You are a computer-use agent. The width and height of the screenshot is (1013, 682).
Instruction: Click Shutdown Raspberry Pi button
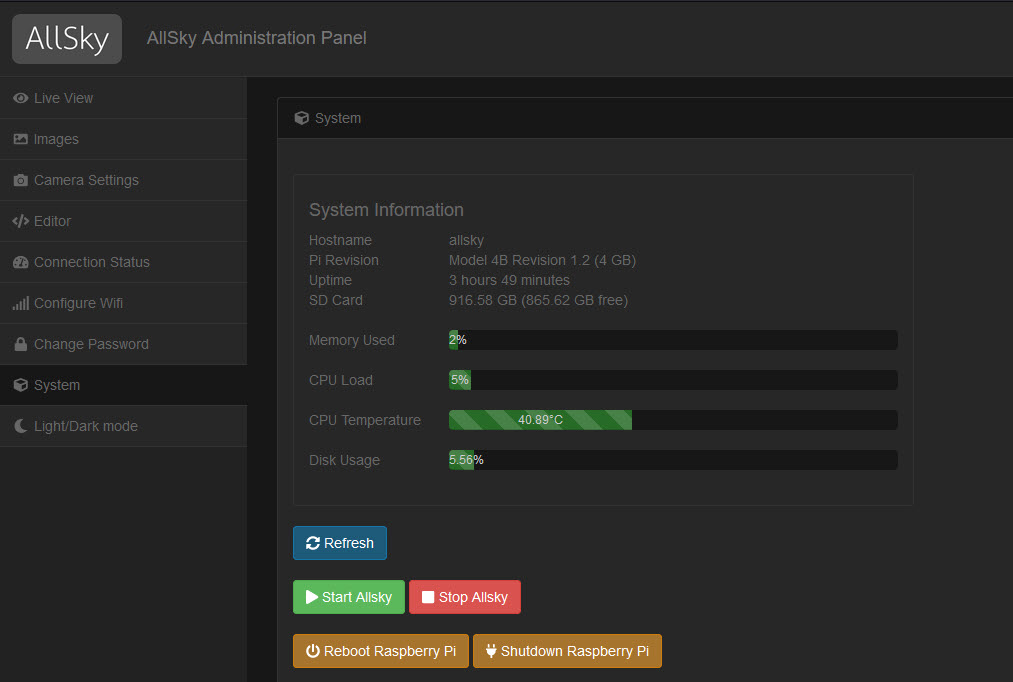tap(567, 651)
